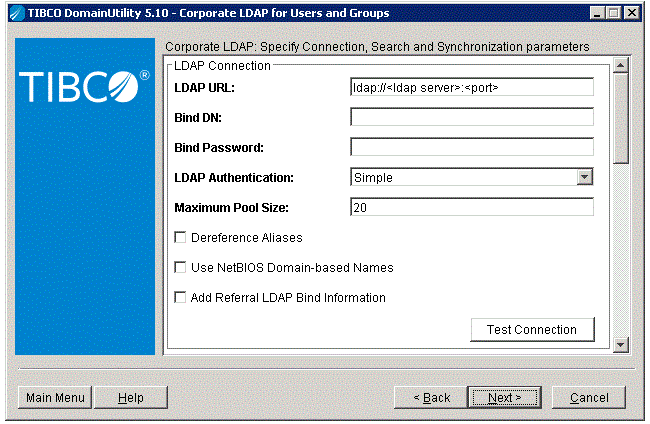Focus the LDAP URL text field

coord(472,87)
